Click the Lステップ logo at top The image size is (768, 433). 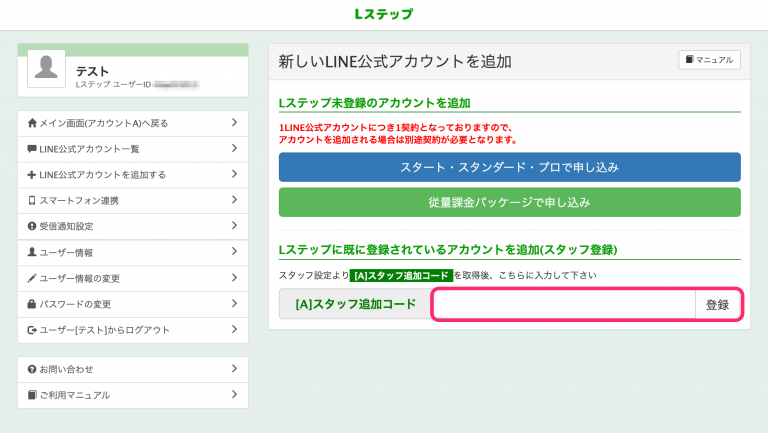(384, 14)
